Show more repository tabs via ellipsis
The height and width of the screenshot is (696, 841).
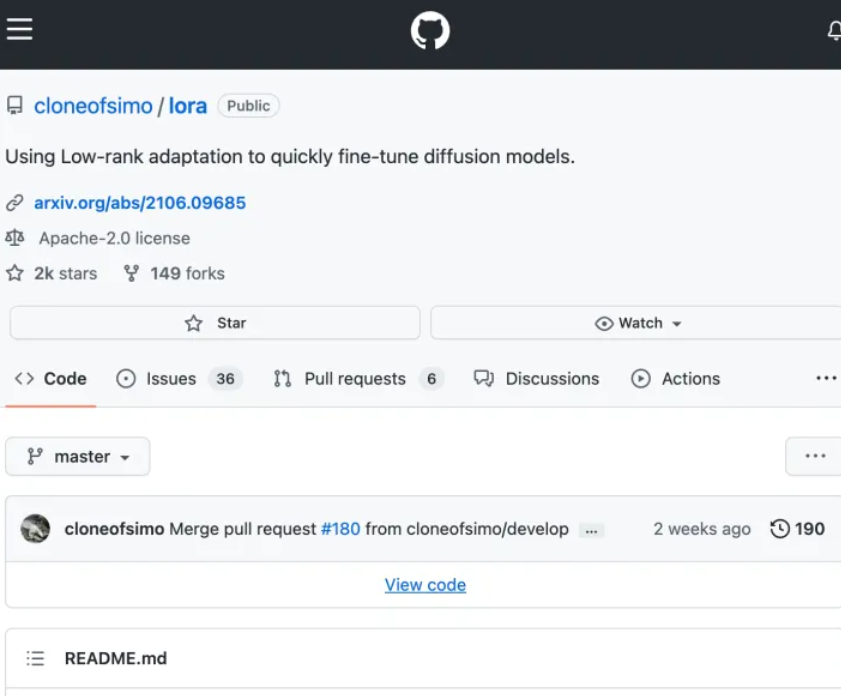pyautogui.click(x=826, y=379)
